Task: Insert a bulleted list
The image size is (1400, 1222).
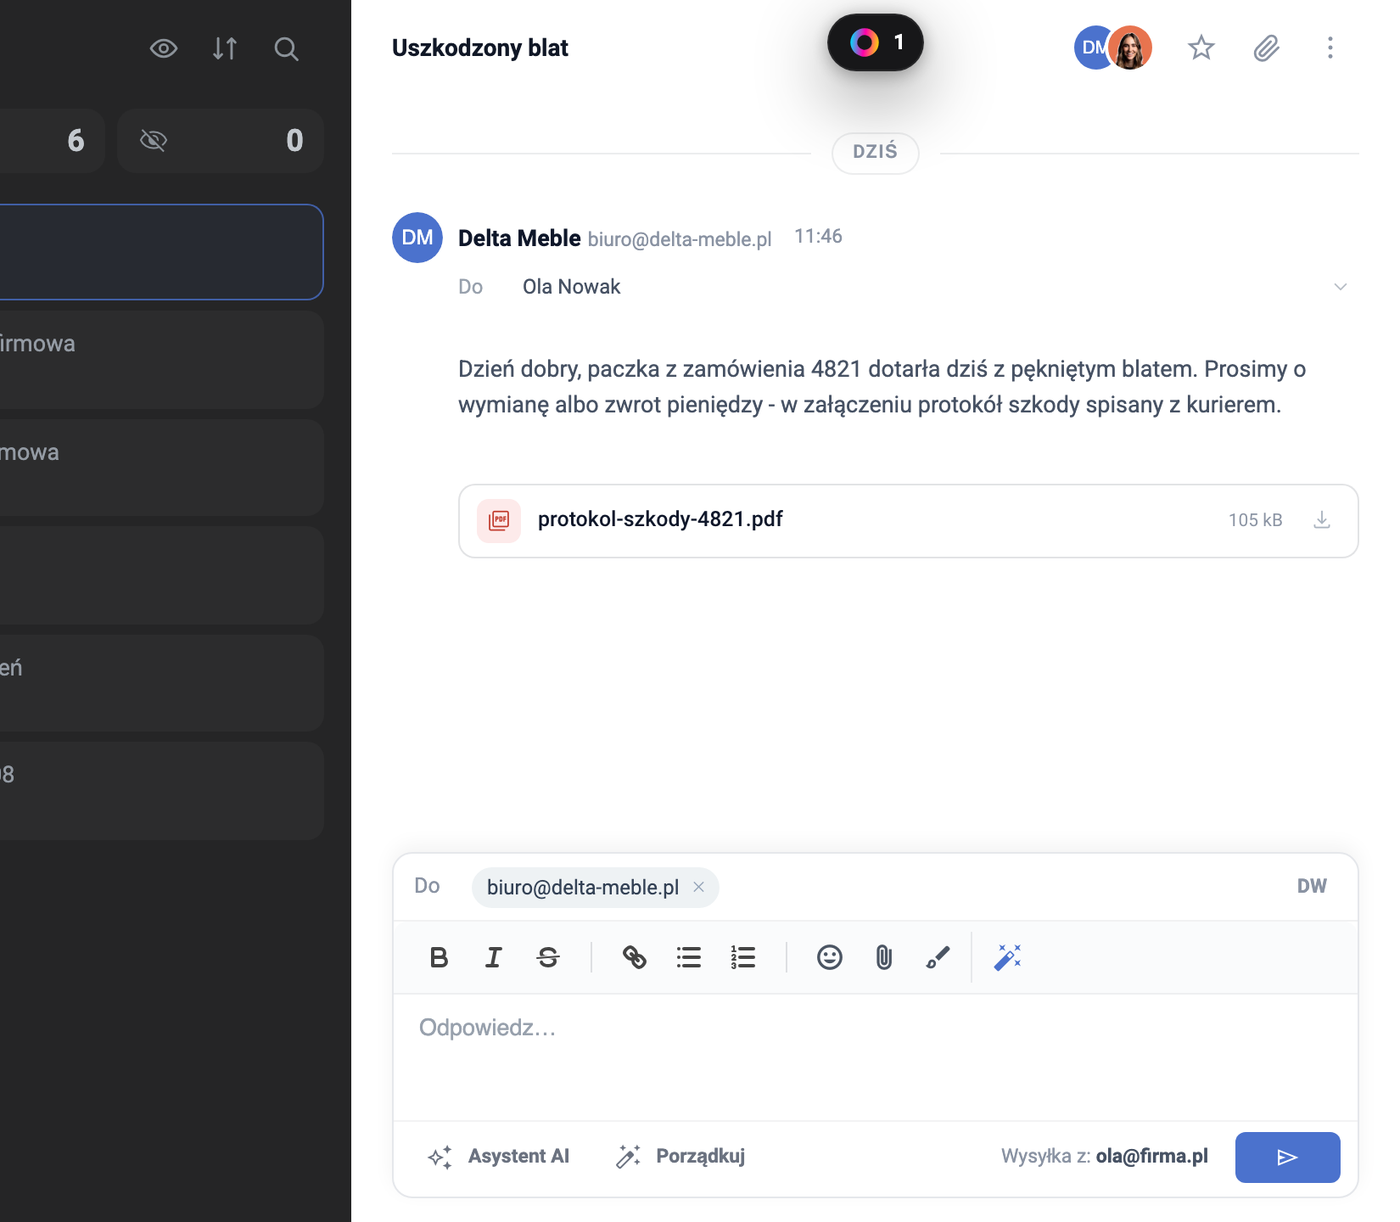Action: click(689, 957)
